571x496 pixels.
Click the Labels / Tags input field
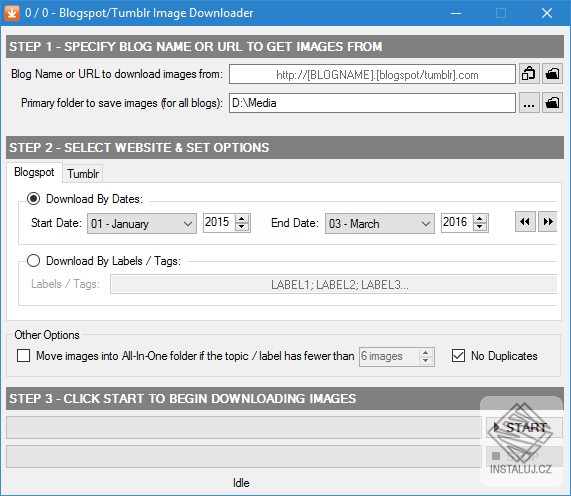334,284
